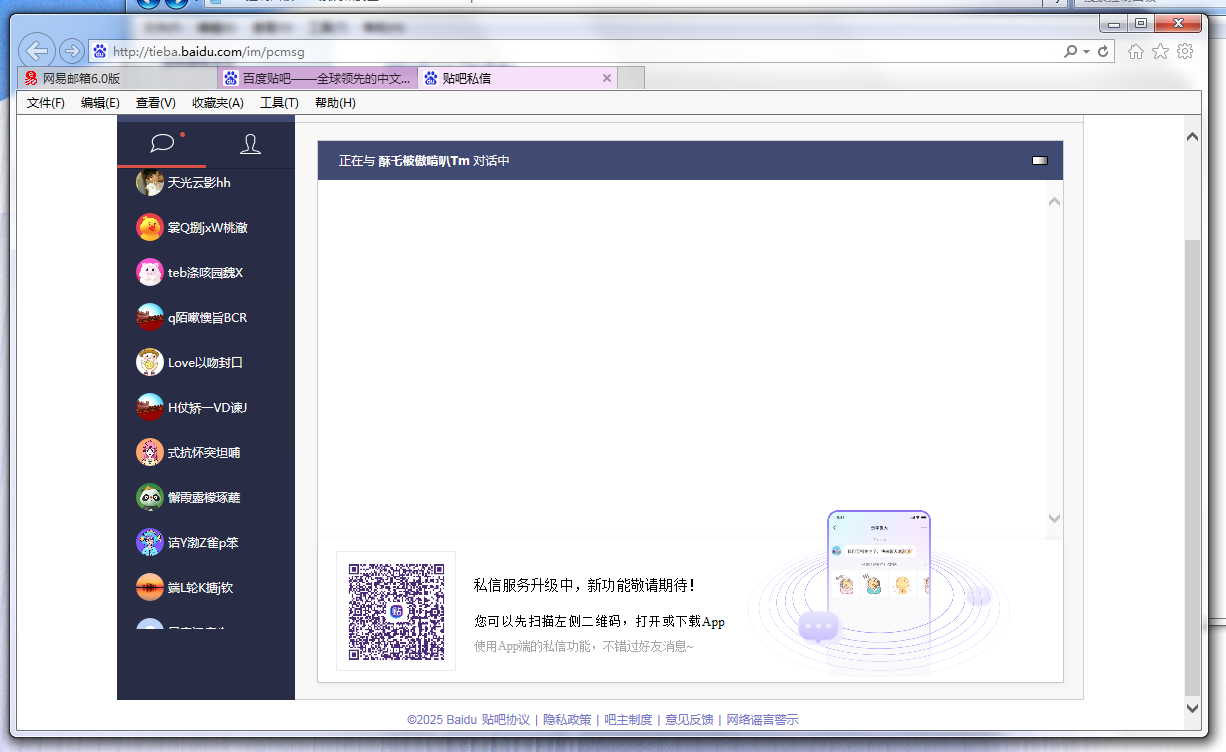
Task: Open the browser Tools gear icon
Action: (1185, 51)
